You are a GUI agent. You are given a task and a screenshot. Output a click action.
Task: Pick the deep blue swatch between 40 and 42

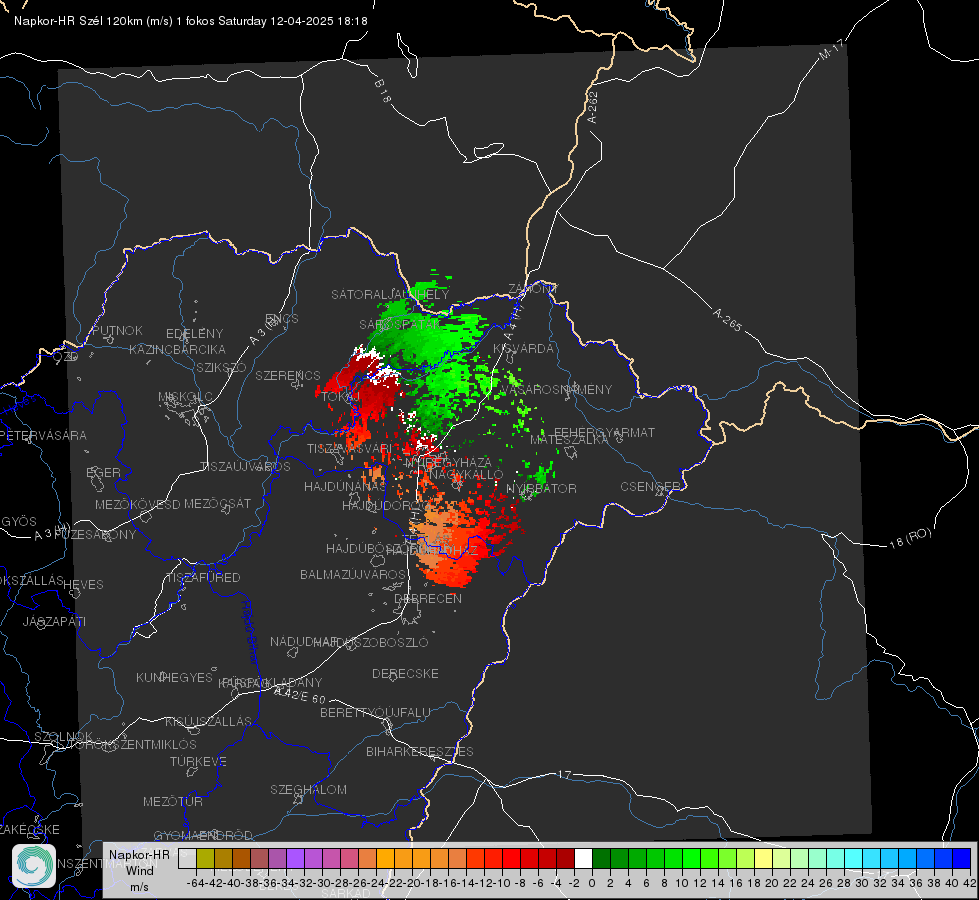tap(961, 858)
